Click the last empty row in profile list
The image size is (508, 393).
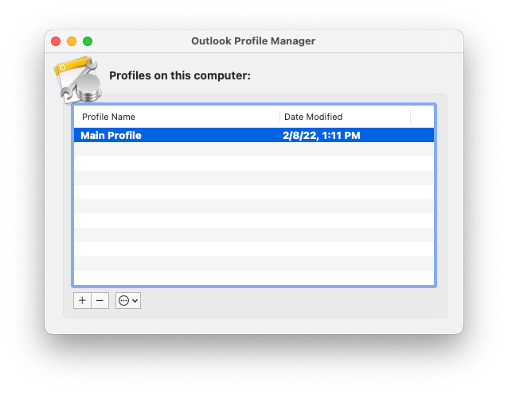[x=254, y=278]
